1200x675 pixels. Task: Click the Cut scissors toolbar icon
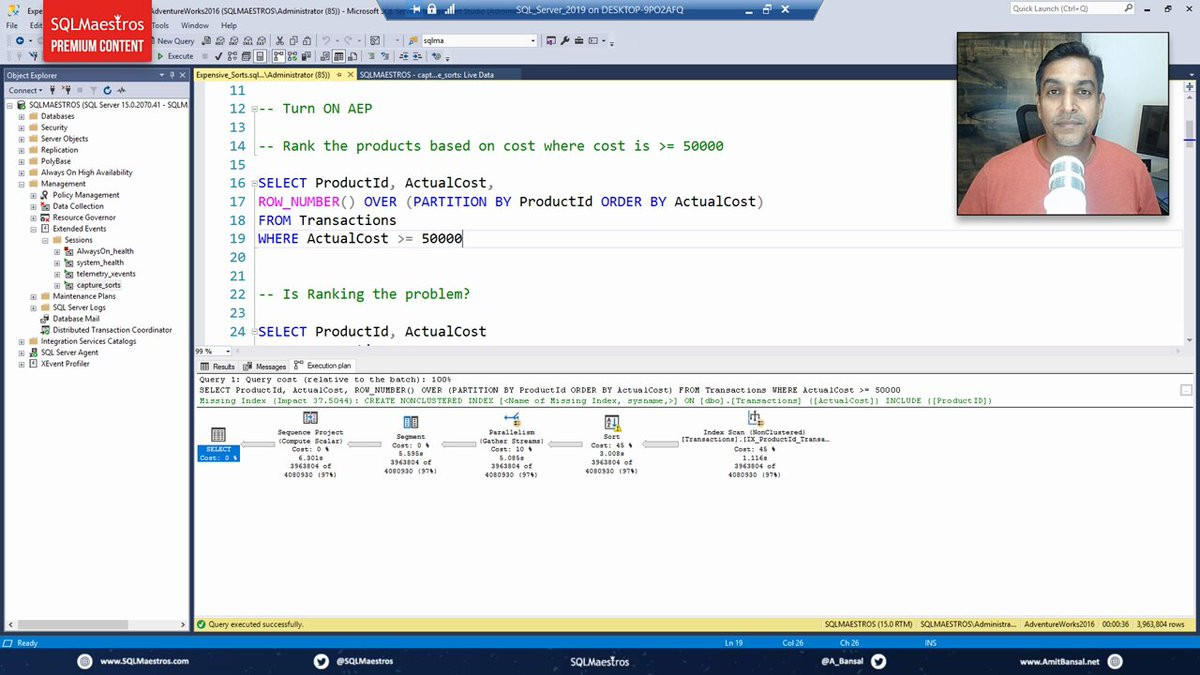280,41
